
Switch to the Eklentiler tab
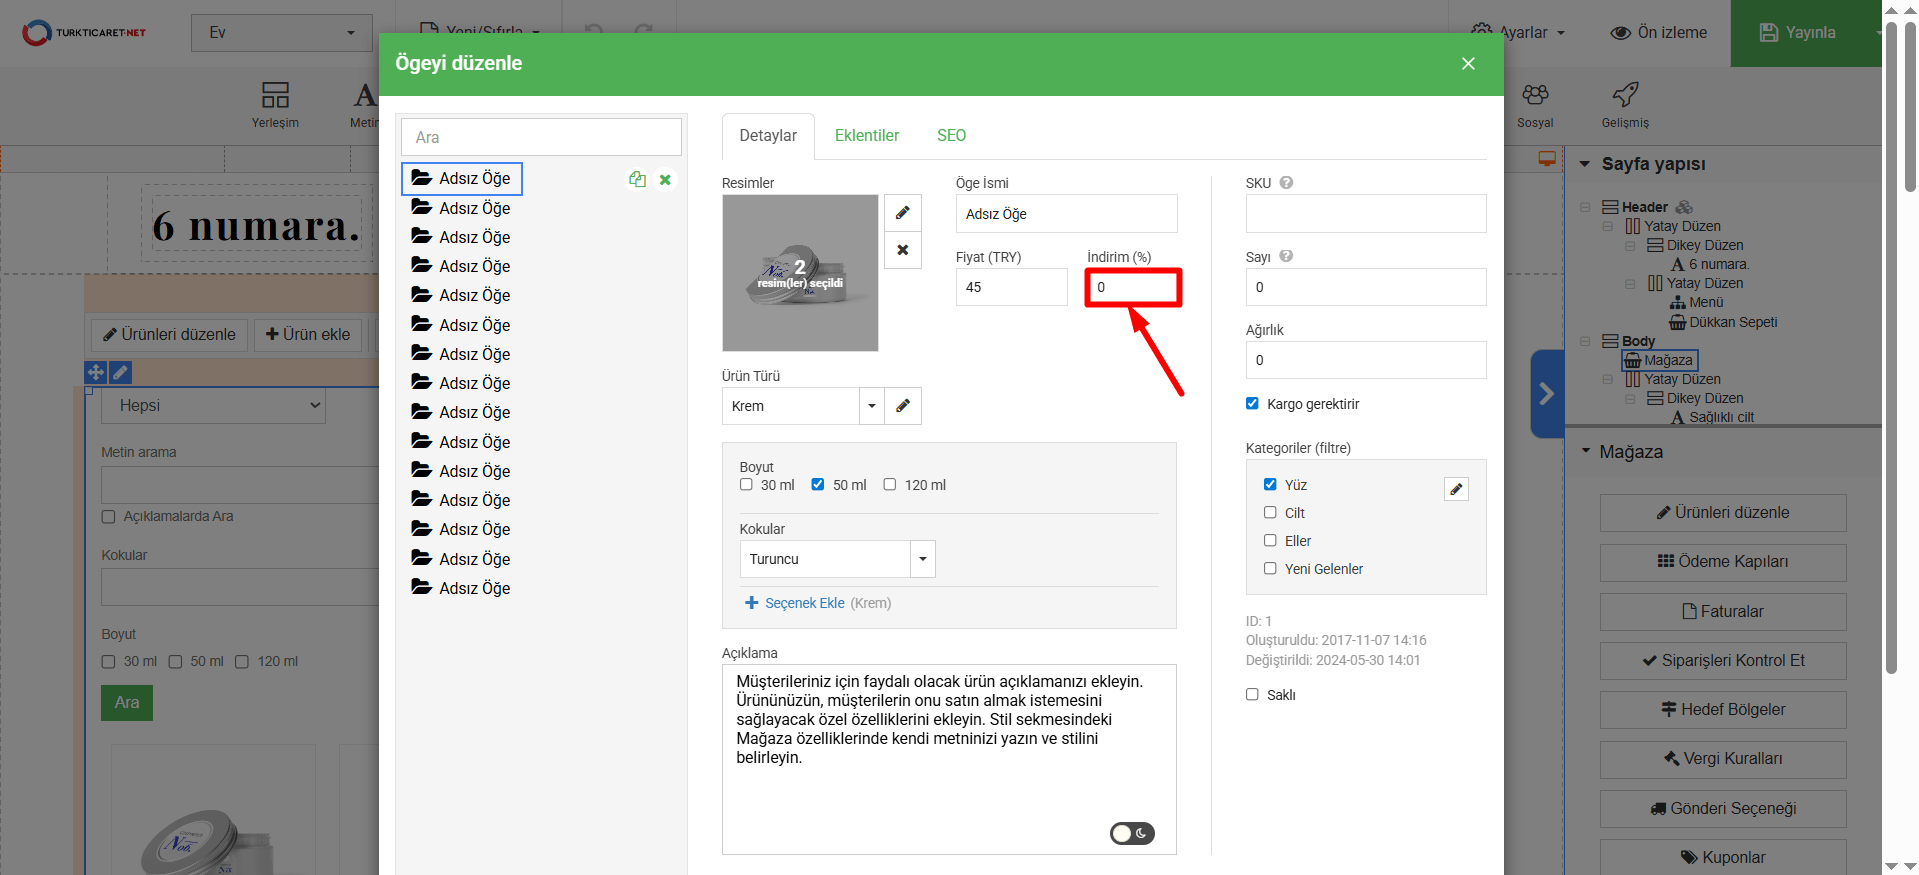[x=866, y=136]
